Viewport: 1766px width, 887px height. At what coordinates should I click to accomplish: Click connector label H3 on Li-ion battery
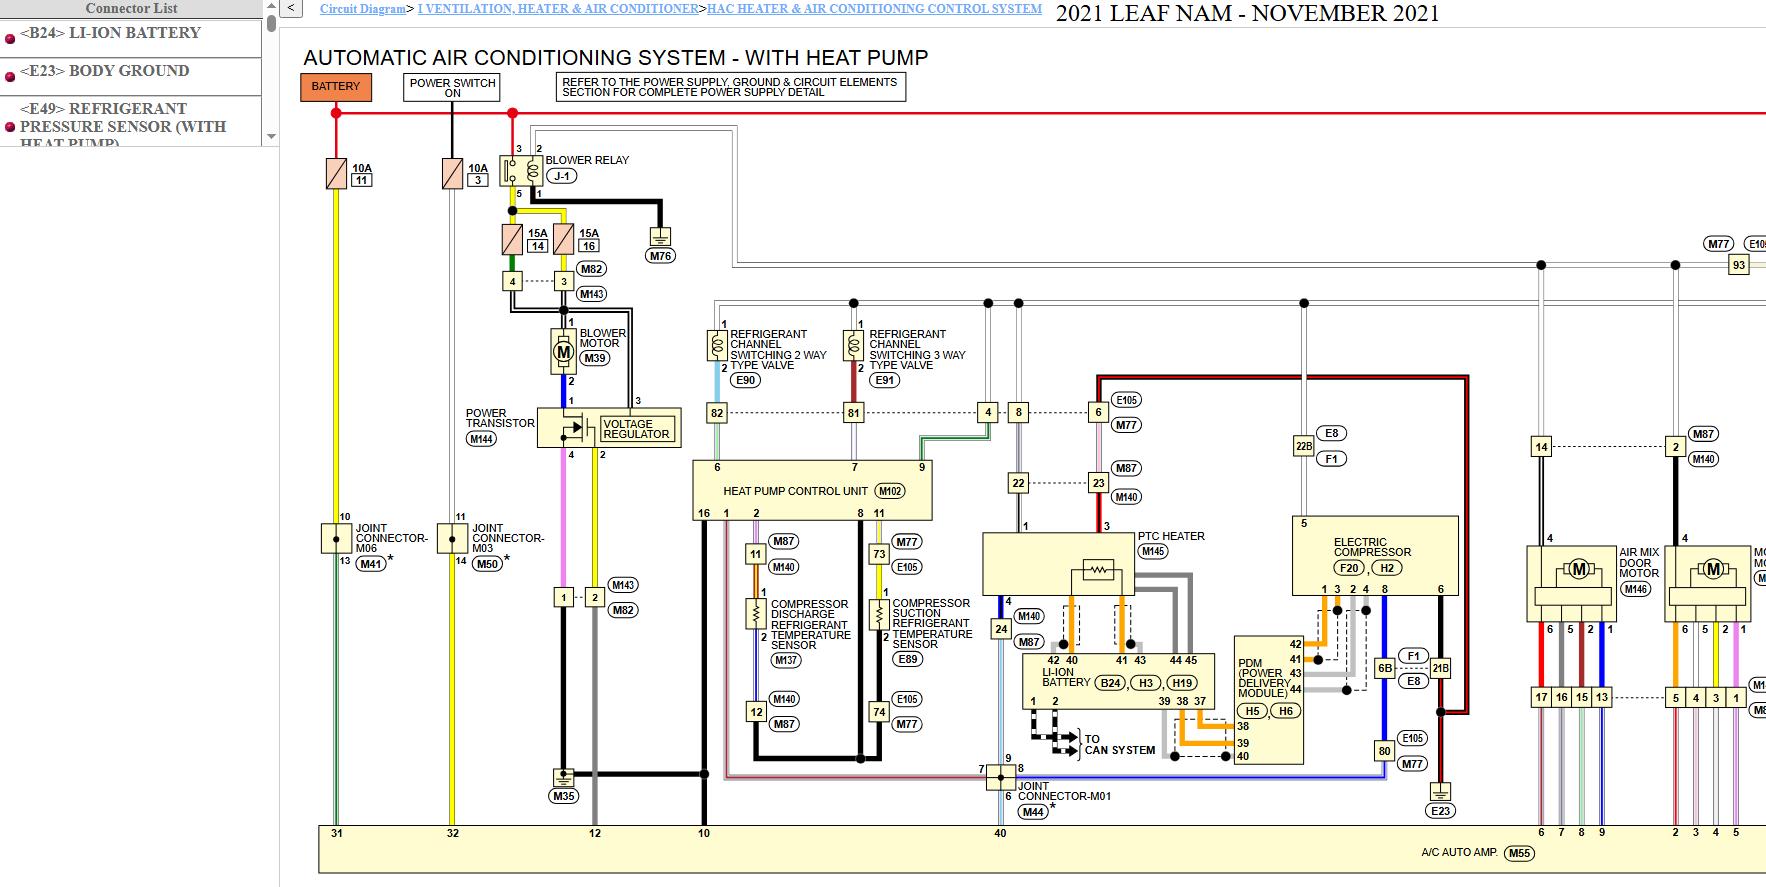(1146, 683)
